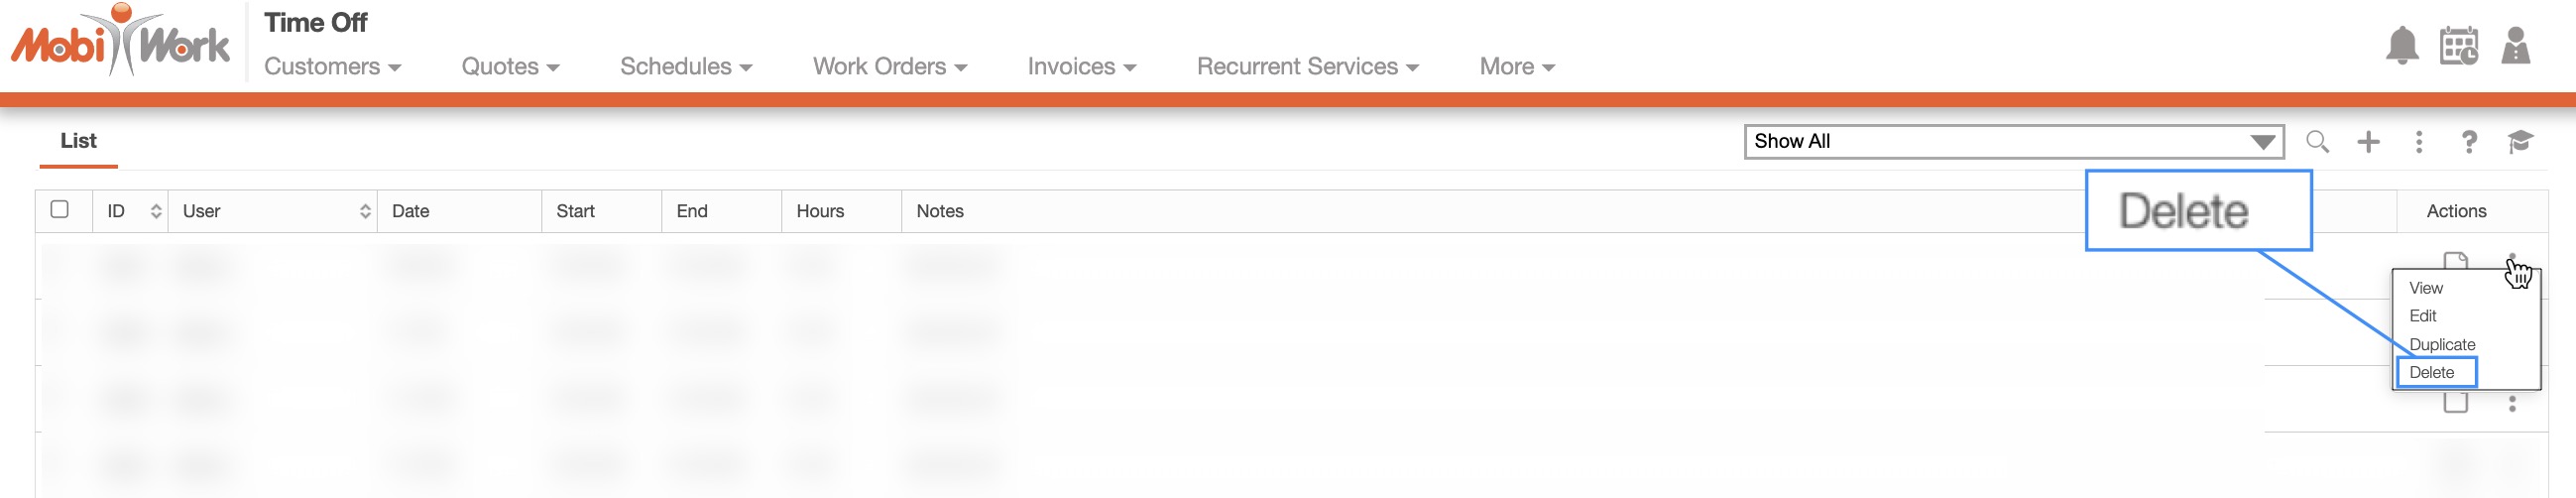Sort the list by ID column
The image size is (2576, 498).
click(155, 211)
